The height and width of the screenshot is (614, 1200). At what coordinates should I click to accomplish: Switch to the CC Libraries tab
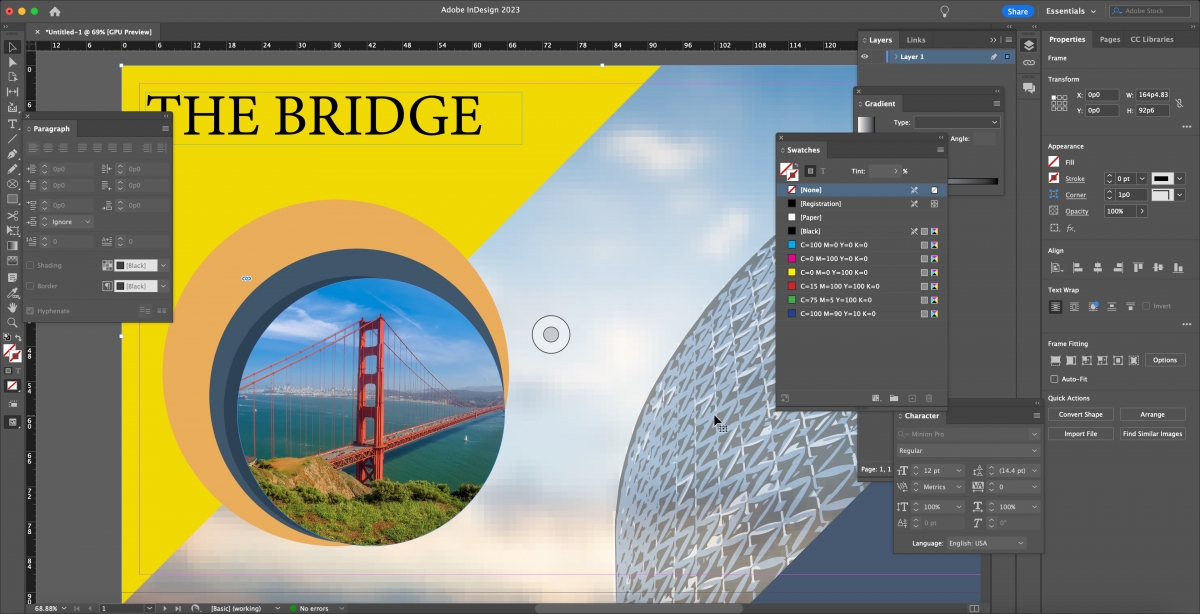(1152, 39)
